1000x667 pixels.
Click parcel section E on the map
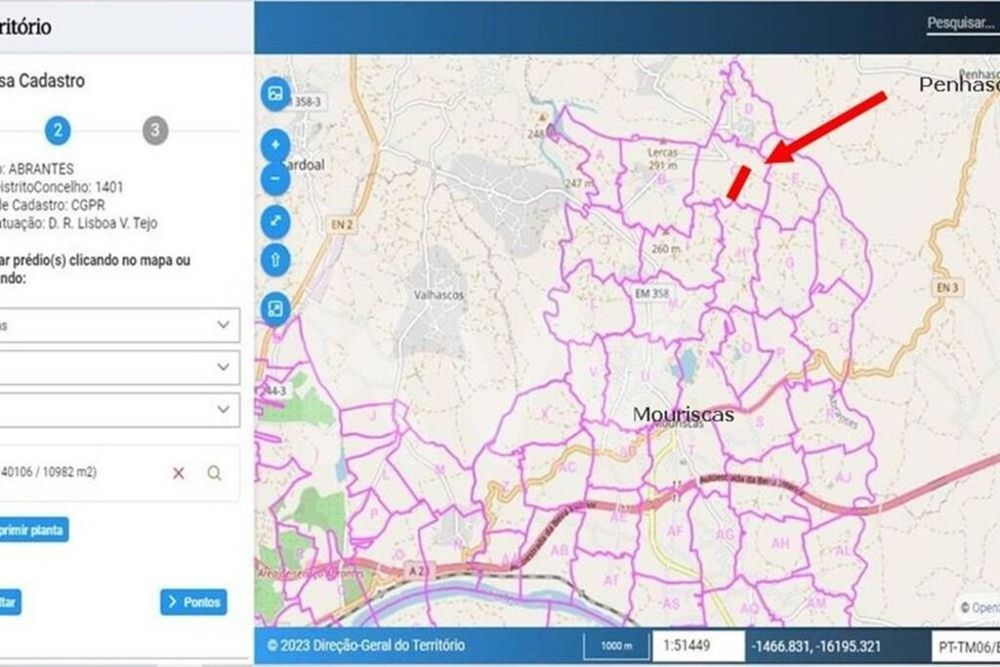(795, 178)
